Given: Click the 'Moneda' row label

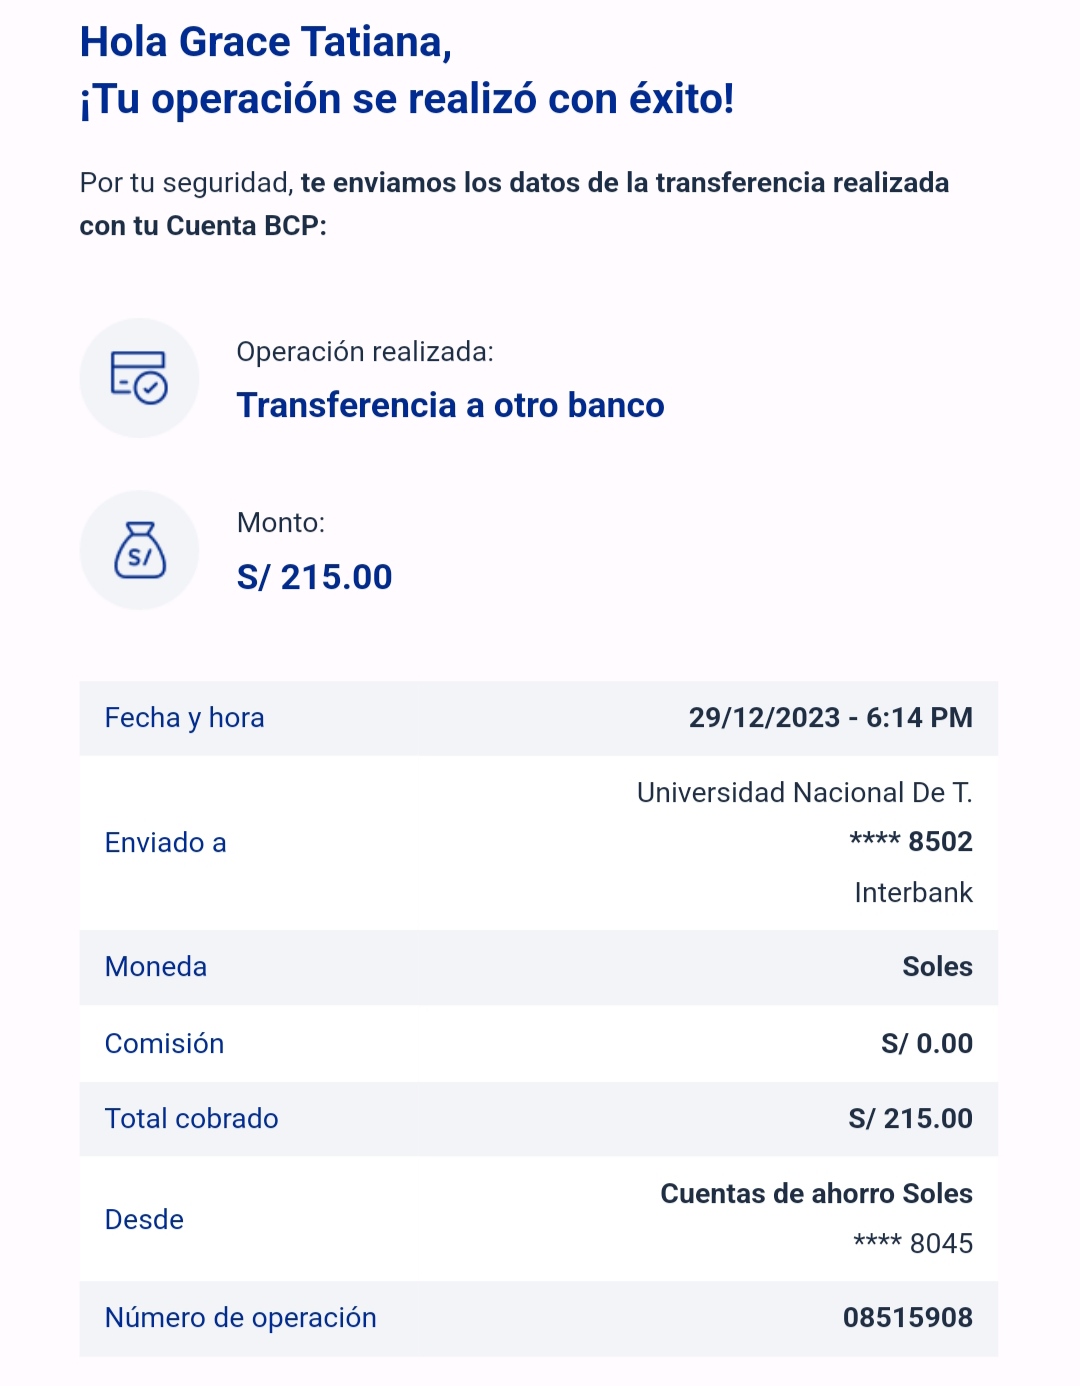Looking at the screenshot, I should coord(155,967).
